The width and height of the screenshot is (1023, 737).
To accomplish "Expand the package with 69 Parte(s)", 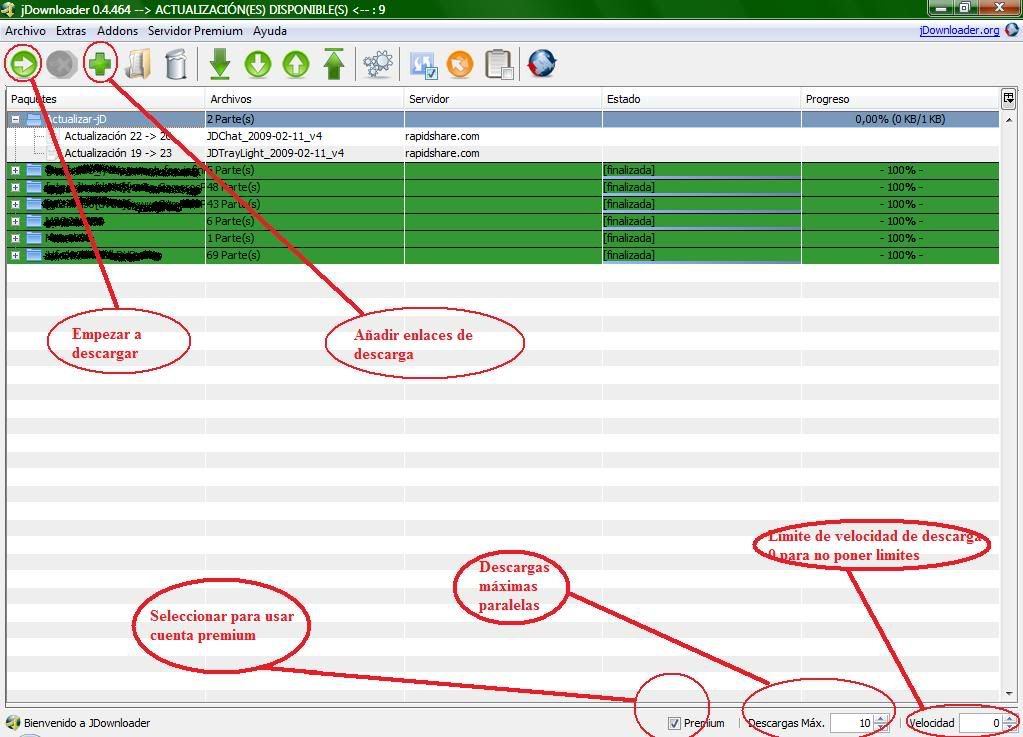I will point(15,255).
